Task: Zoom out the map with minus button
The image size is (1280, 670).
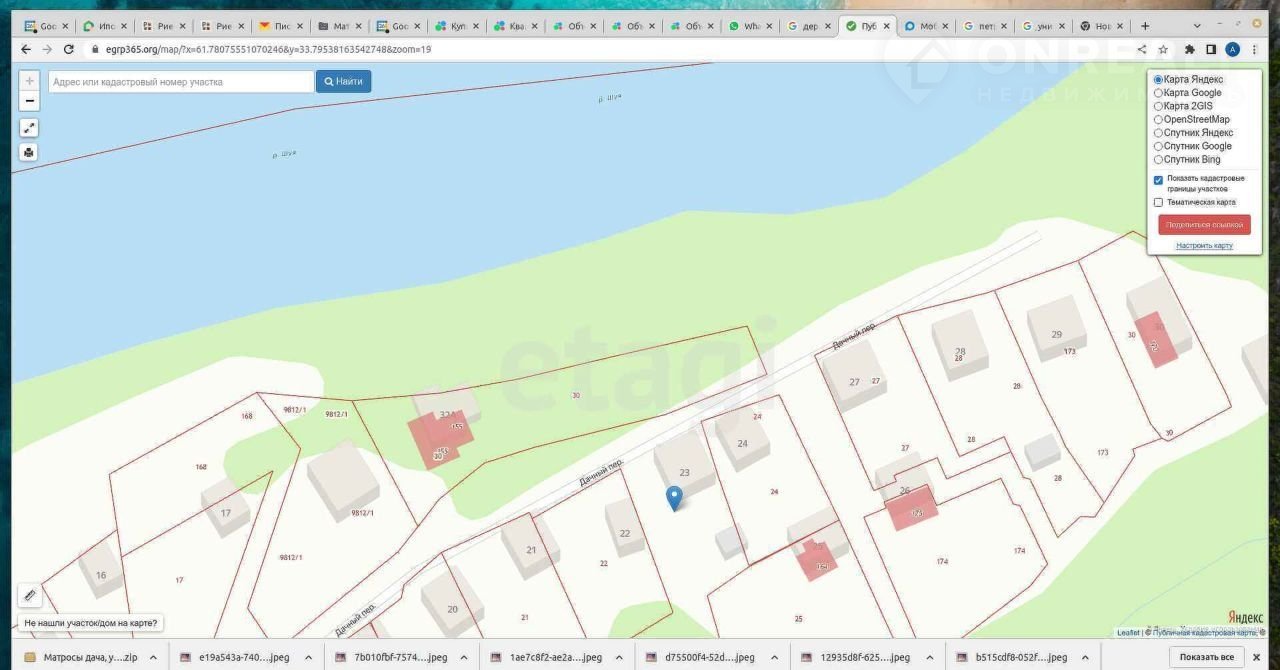Action: click(30, 101)
